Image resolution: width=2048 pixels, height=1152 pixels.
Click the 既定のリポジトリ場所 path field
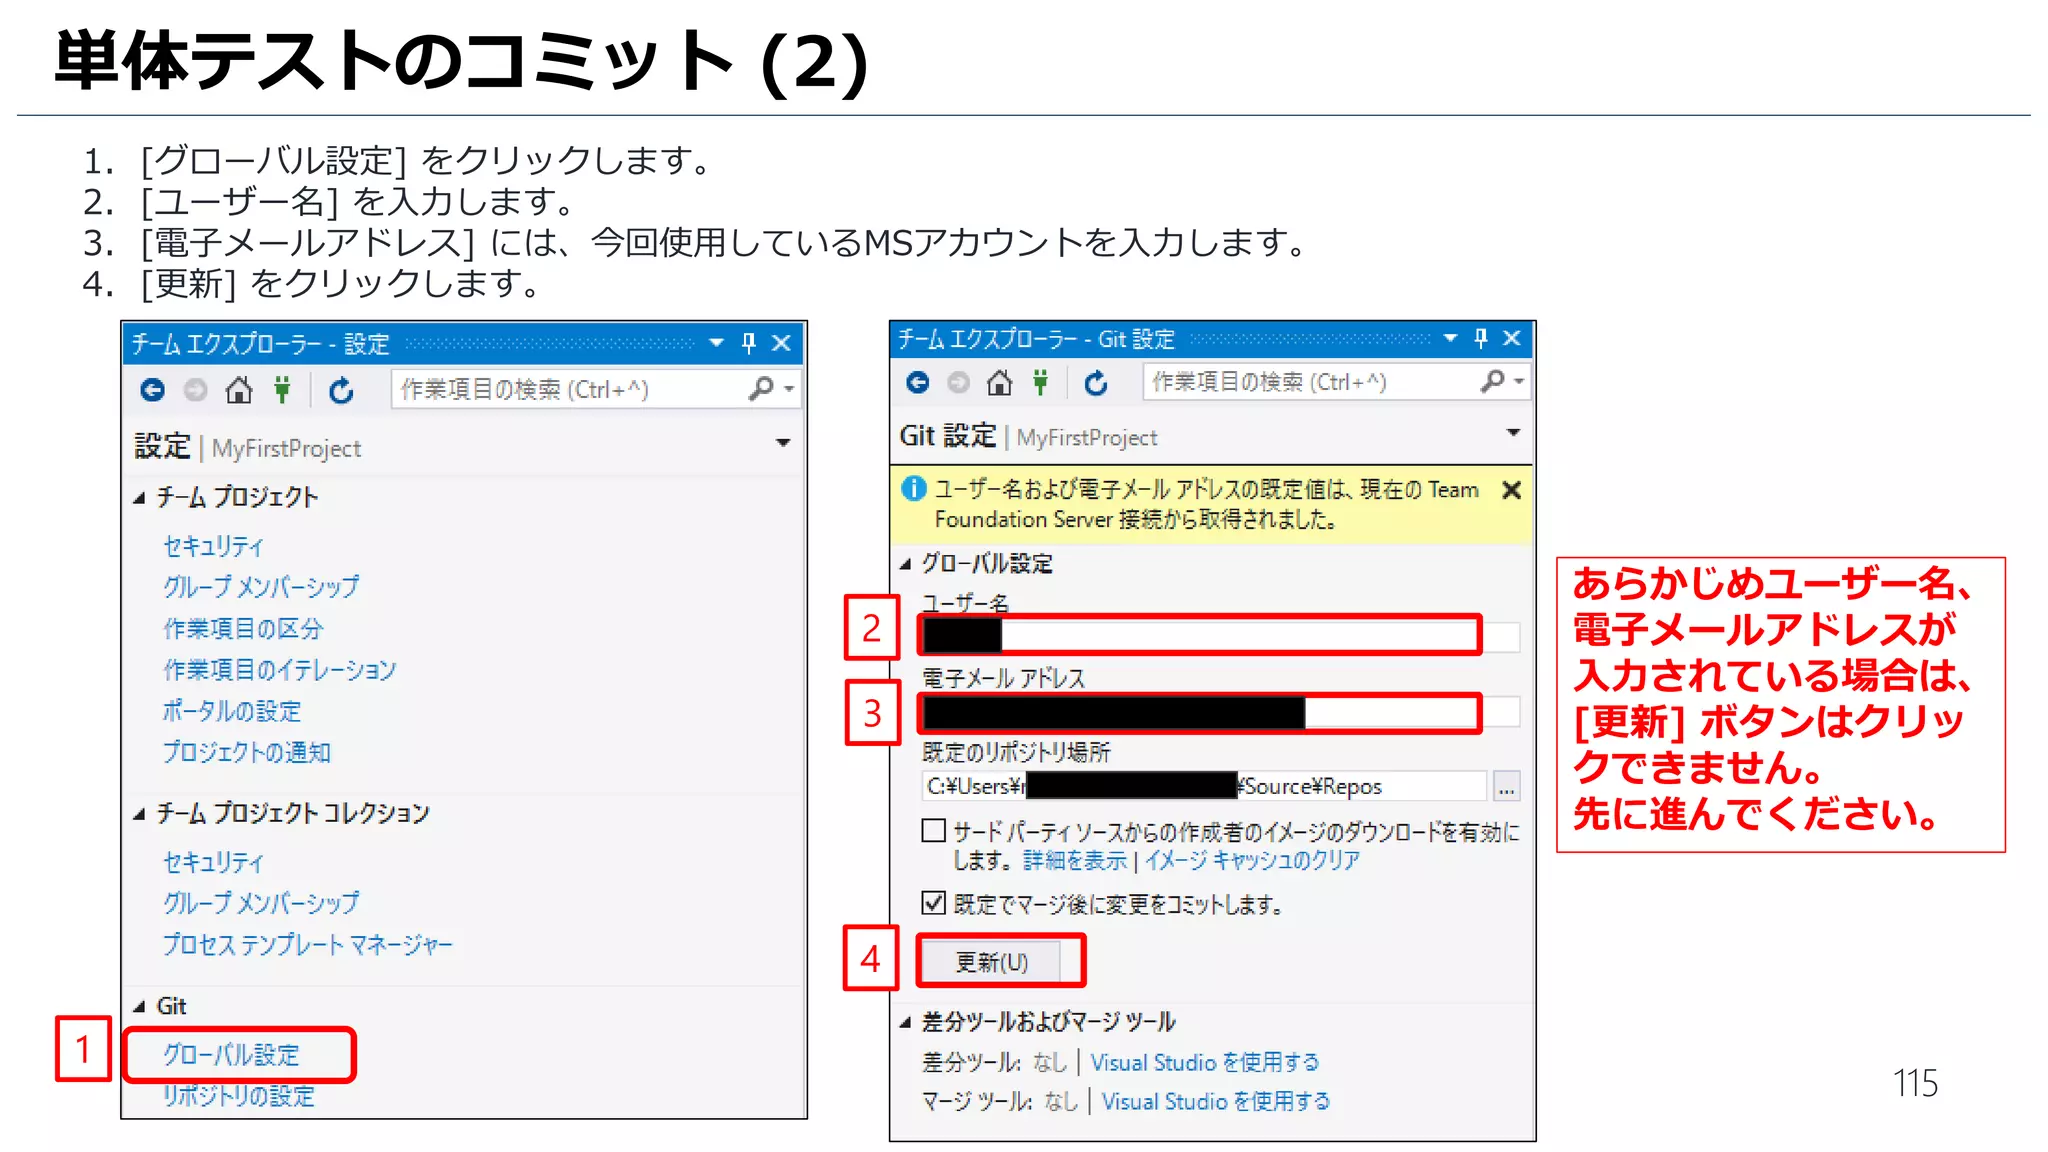pyautogui.click(x=1203, y=786)
